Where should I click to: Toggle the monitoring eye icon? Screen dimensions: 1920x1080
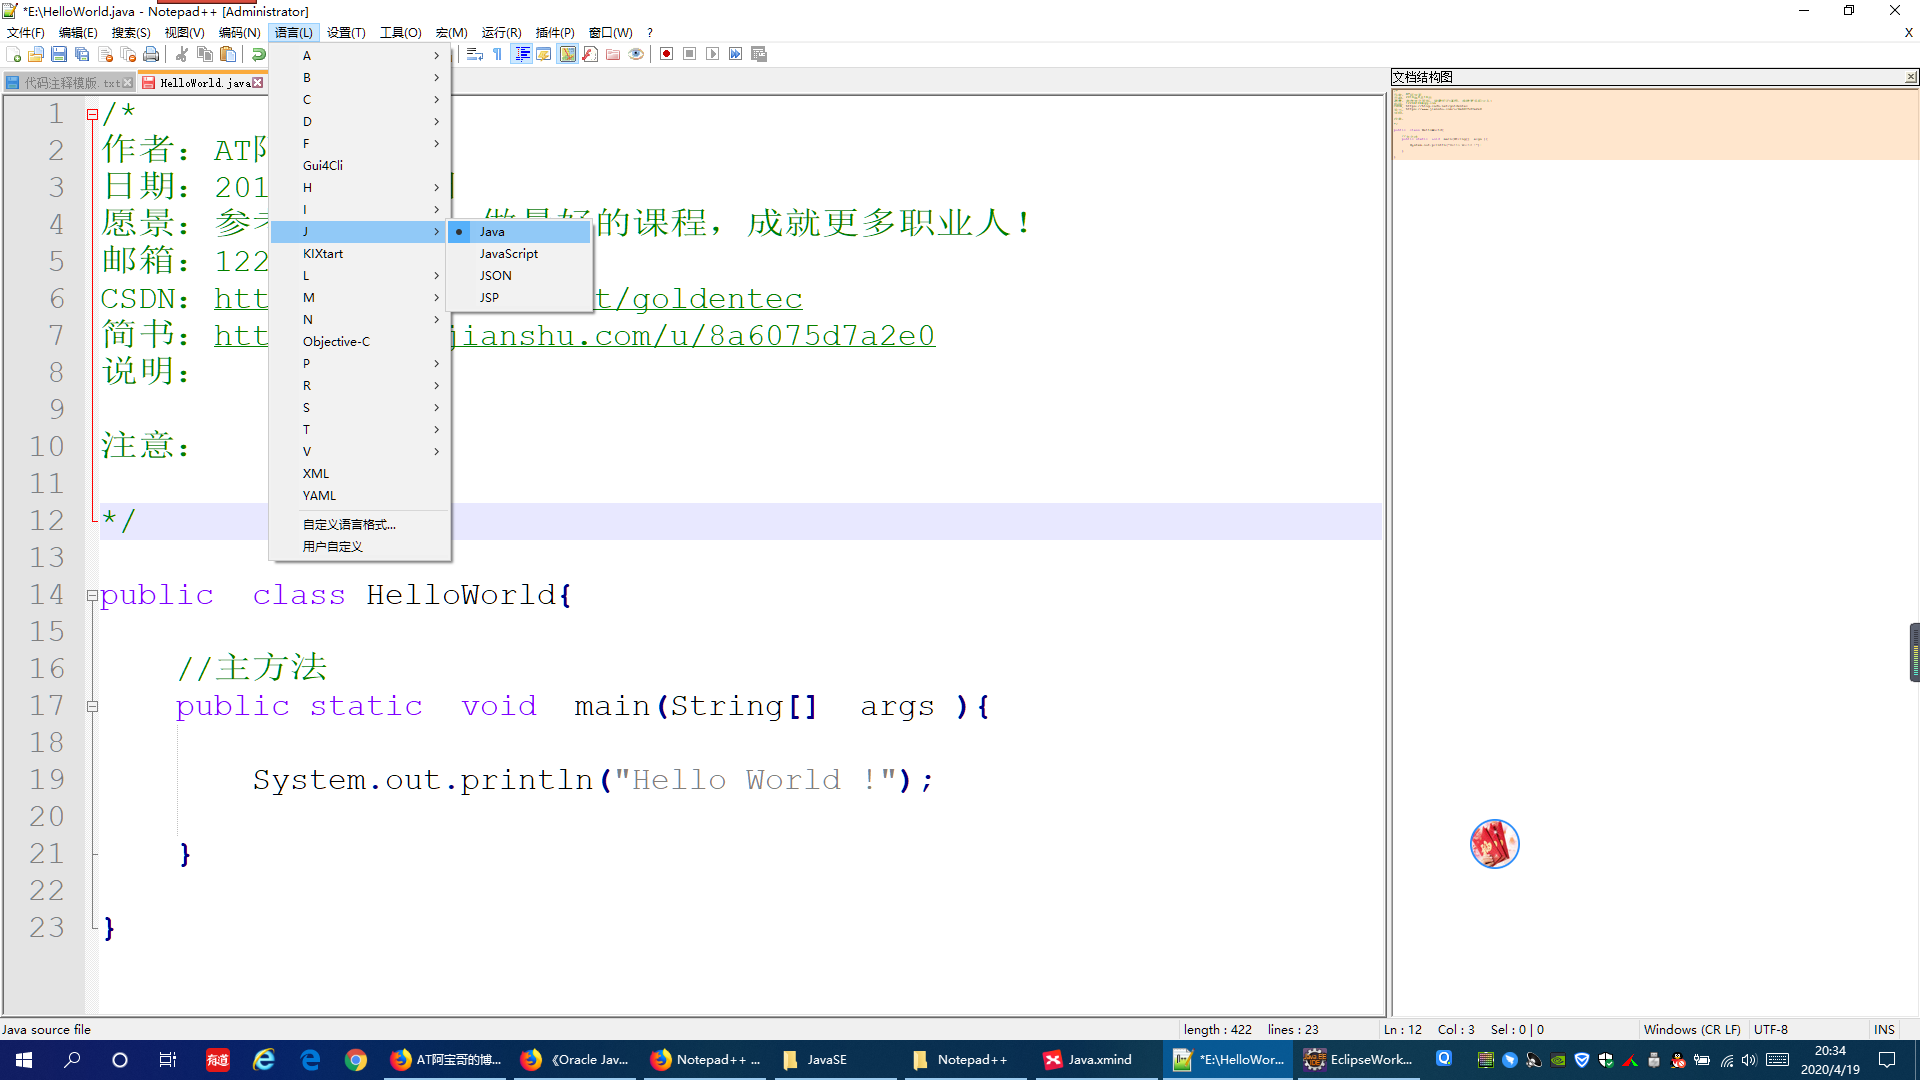pos(636,54)
